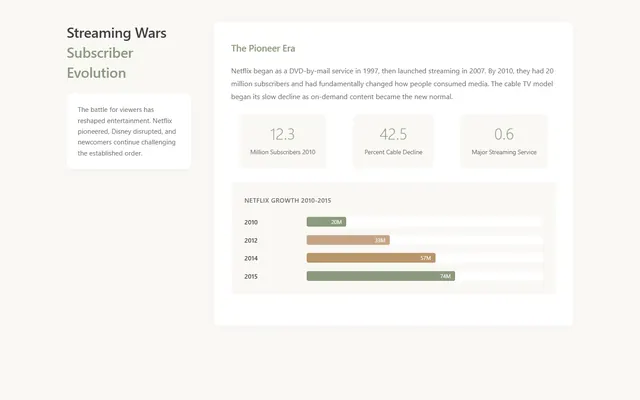Click the 2010 bar showing 20M
The width and height of the screenshot is (640, 400).
tap(327, 222)
